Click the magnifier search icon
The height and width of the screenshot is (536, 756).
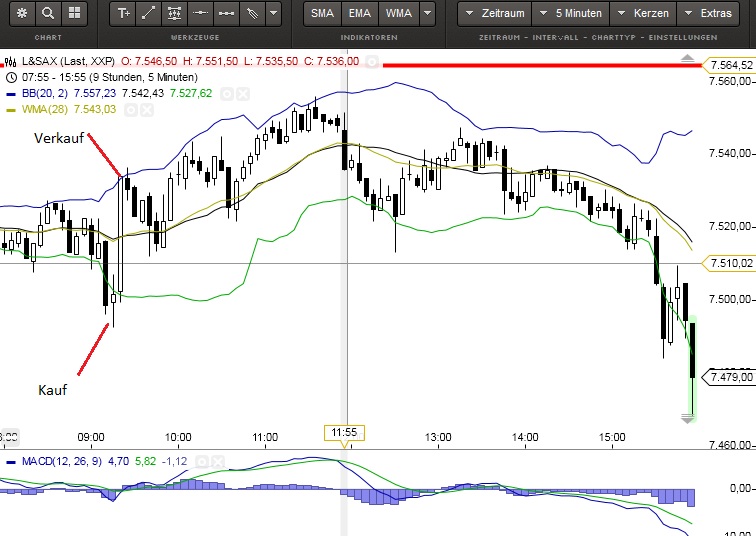pos(48,13)
